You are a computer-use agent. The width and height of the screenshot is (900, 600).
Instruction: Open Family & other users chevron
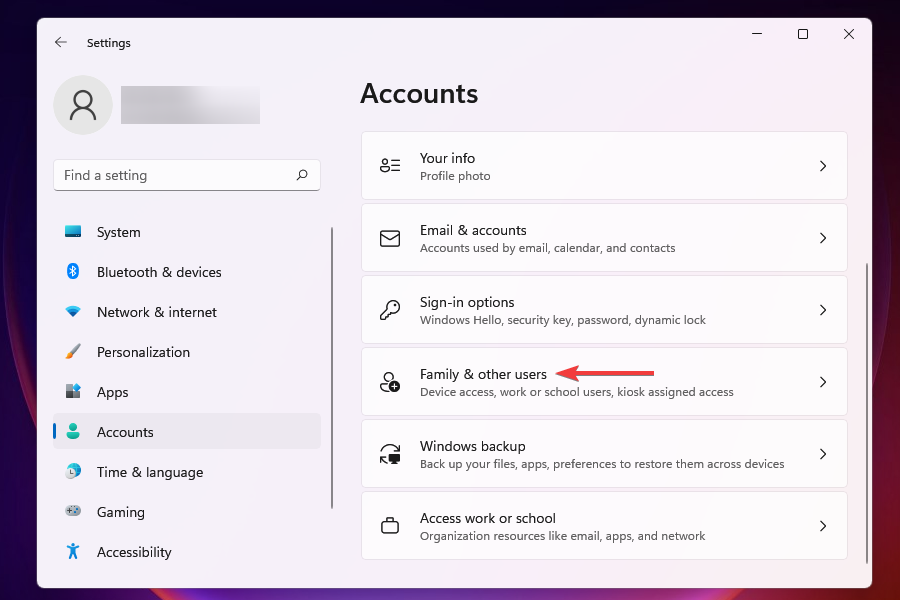(x=823, y=382)
